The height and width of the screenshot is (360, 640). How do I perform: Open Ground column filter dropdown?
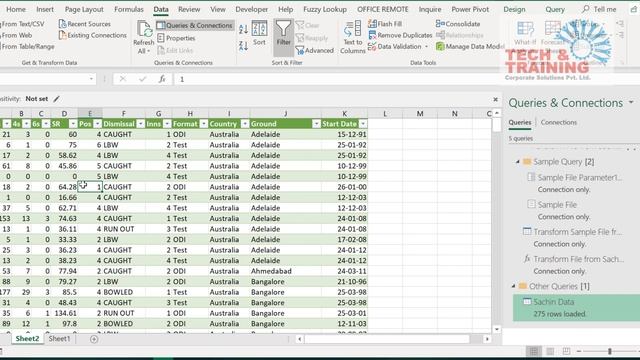pos(316,124)
